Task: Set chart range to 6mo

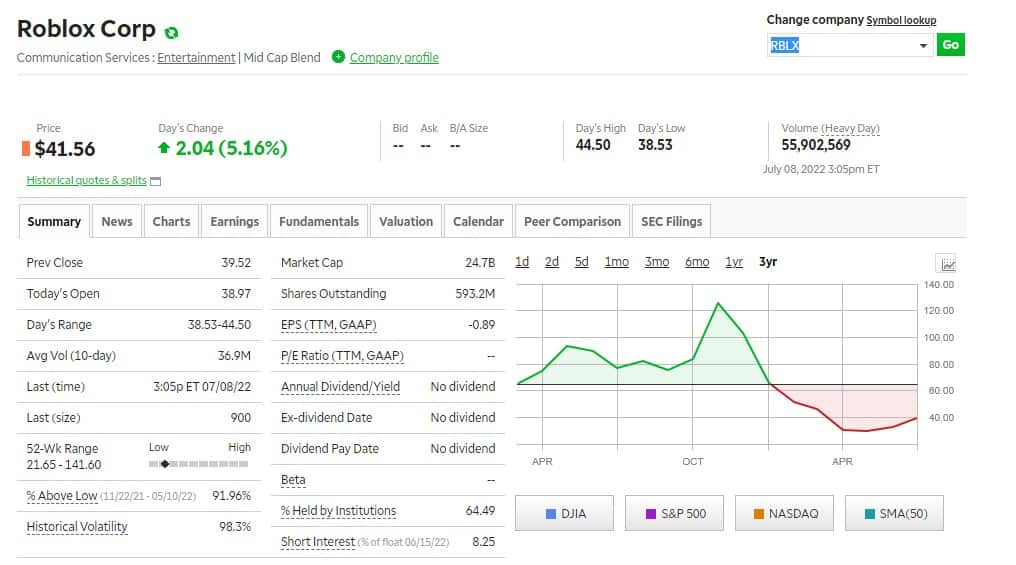Action: click(697, 262)
